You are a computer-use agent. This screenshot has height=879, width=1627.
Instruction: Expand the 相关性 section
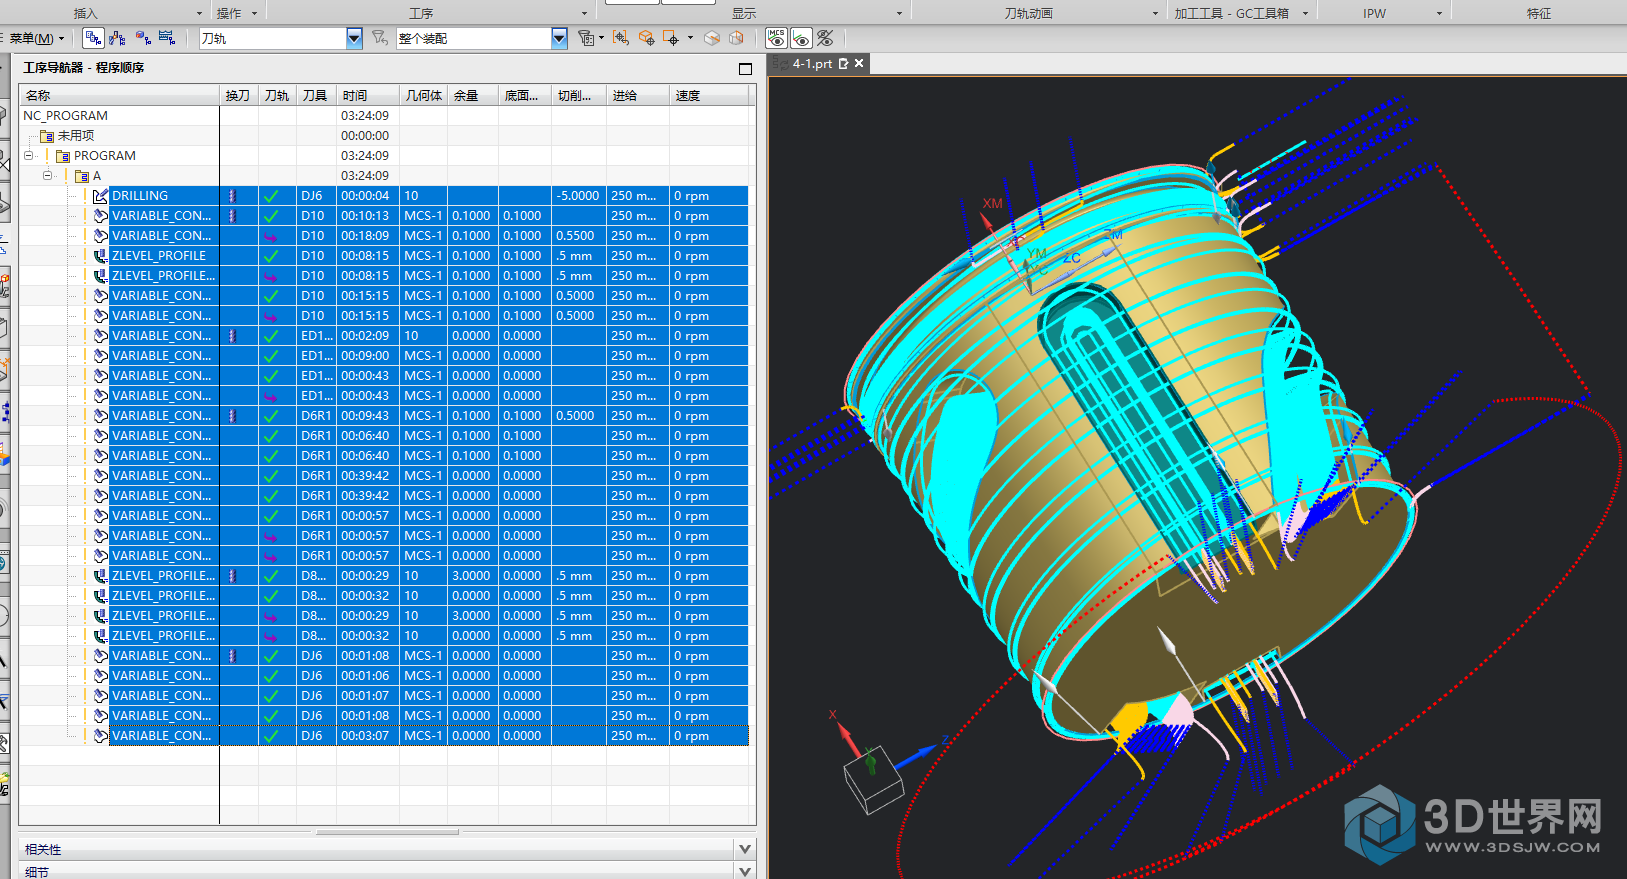744,849
